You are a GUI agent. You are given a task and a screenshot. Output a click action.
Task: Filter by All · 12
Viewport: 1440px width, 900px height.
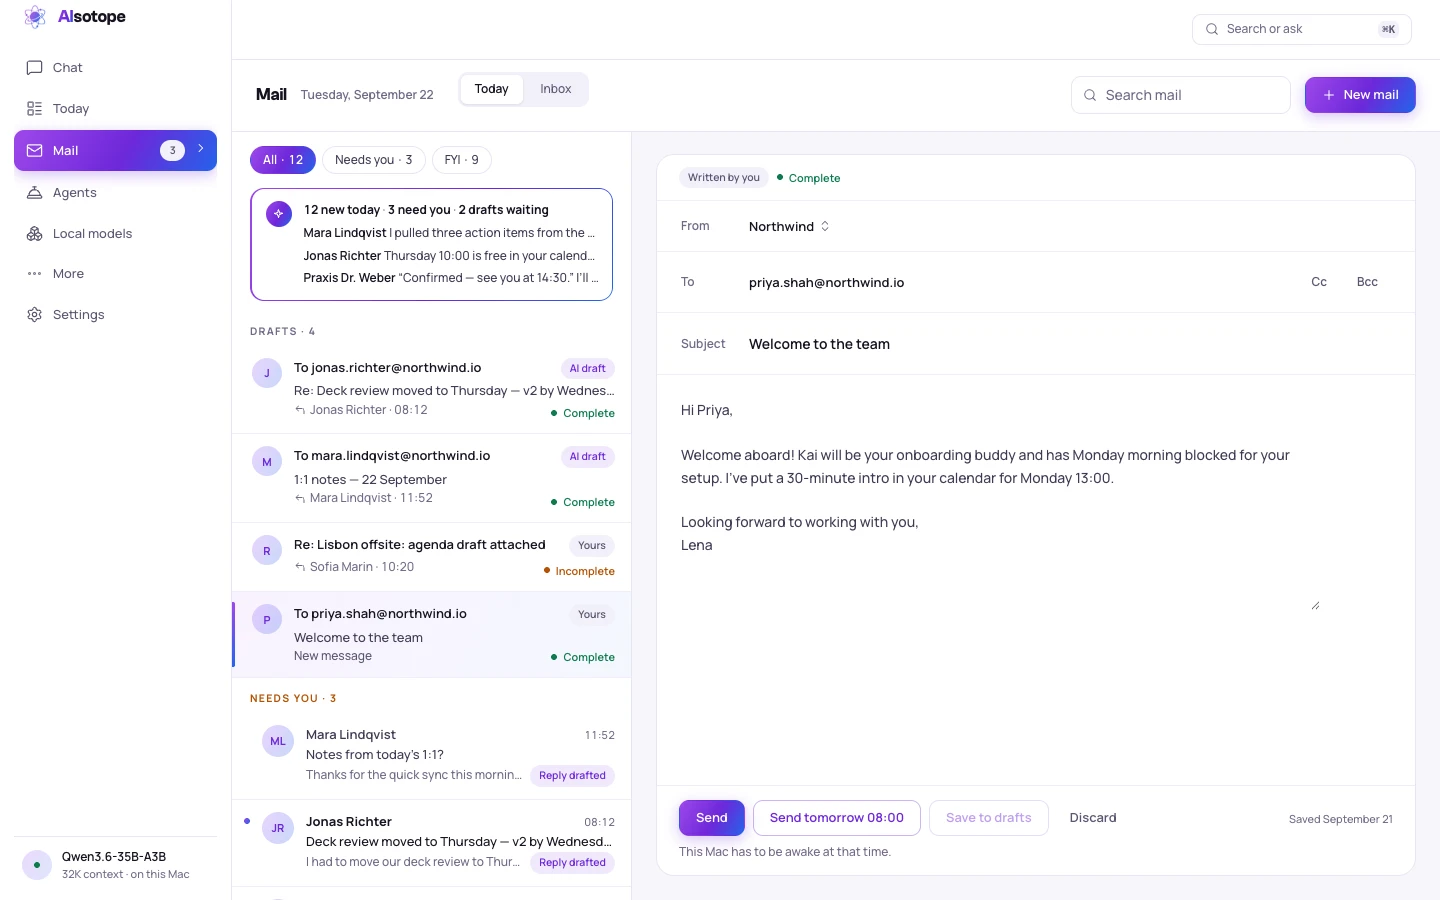coord(283,160)
